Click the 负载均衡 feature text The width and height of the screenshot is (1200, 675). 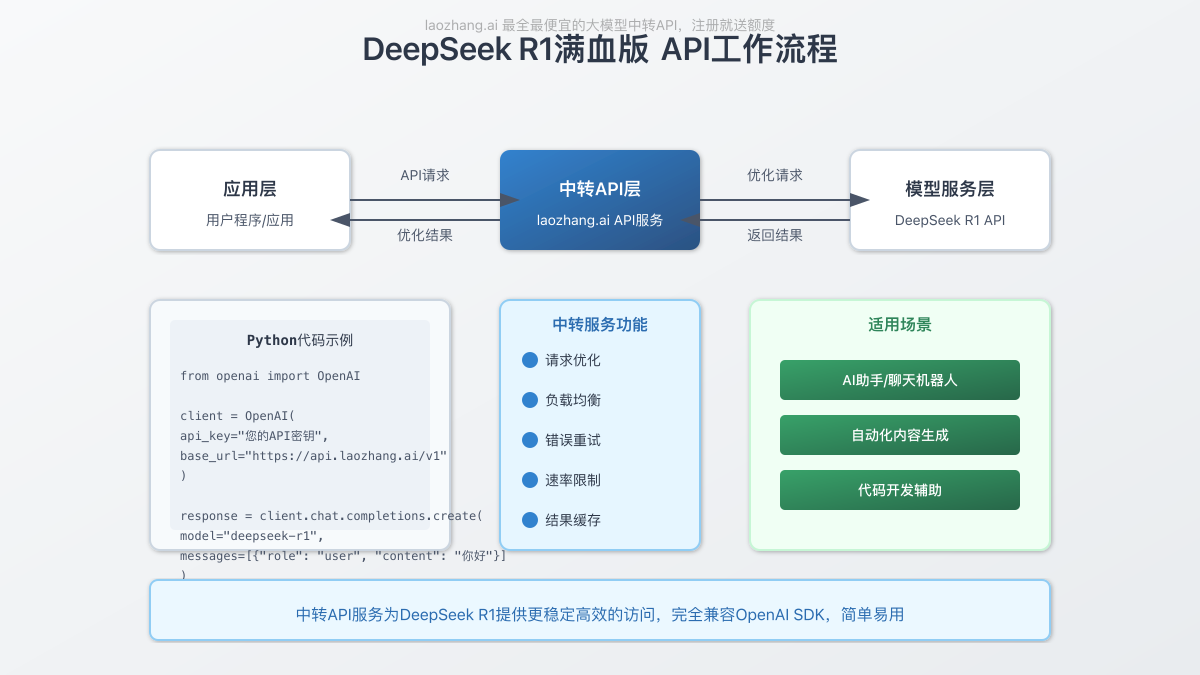(573, 400)
